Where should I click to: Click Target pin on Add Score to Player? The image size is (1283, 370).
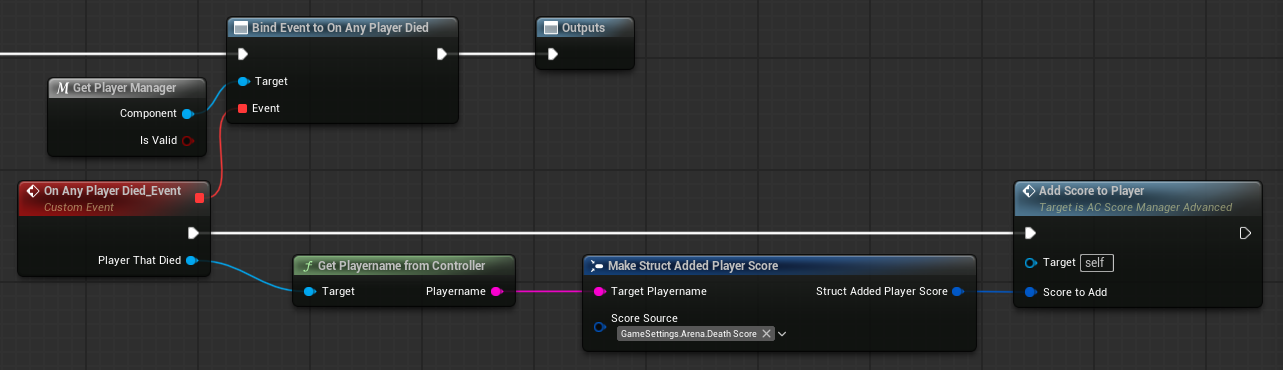pos(1031,263)
